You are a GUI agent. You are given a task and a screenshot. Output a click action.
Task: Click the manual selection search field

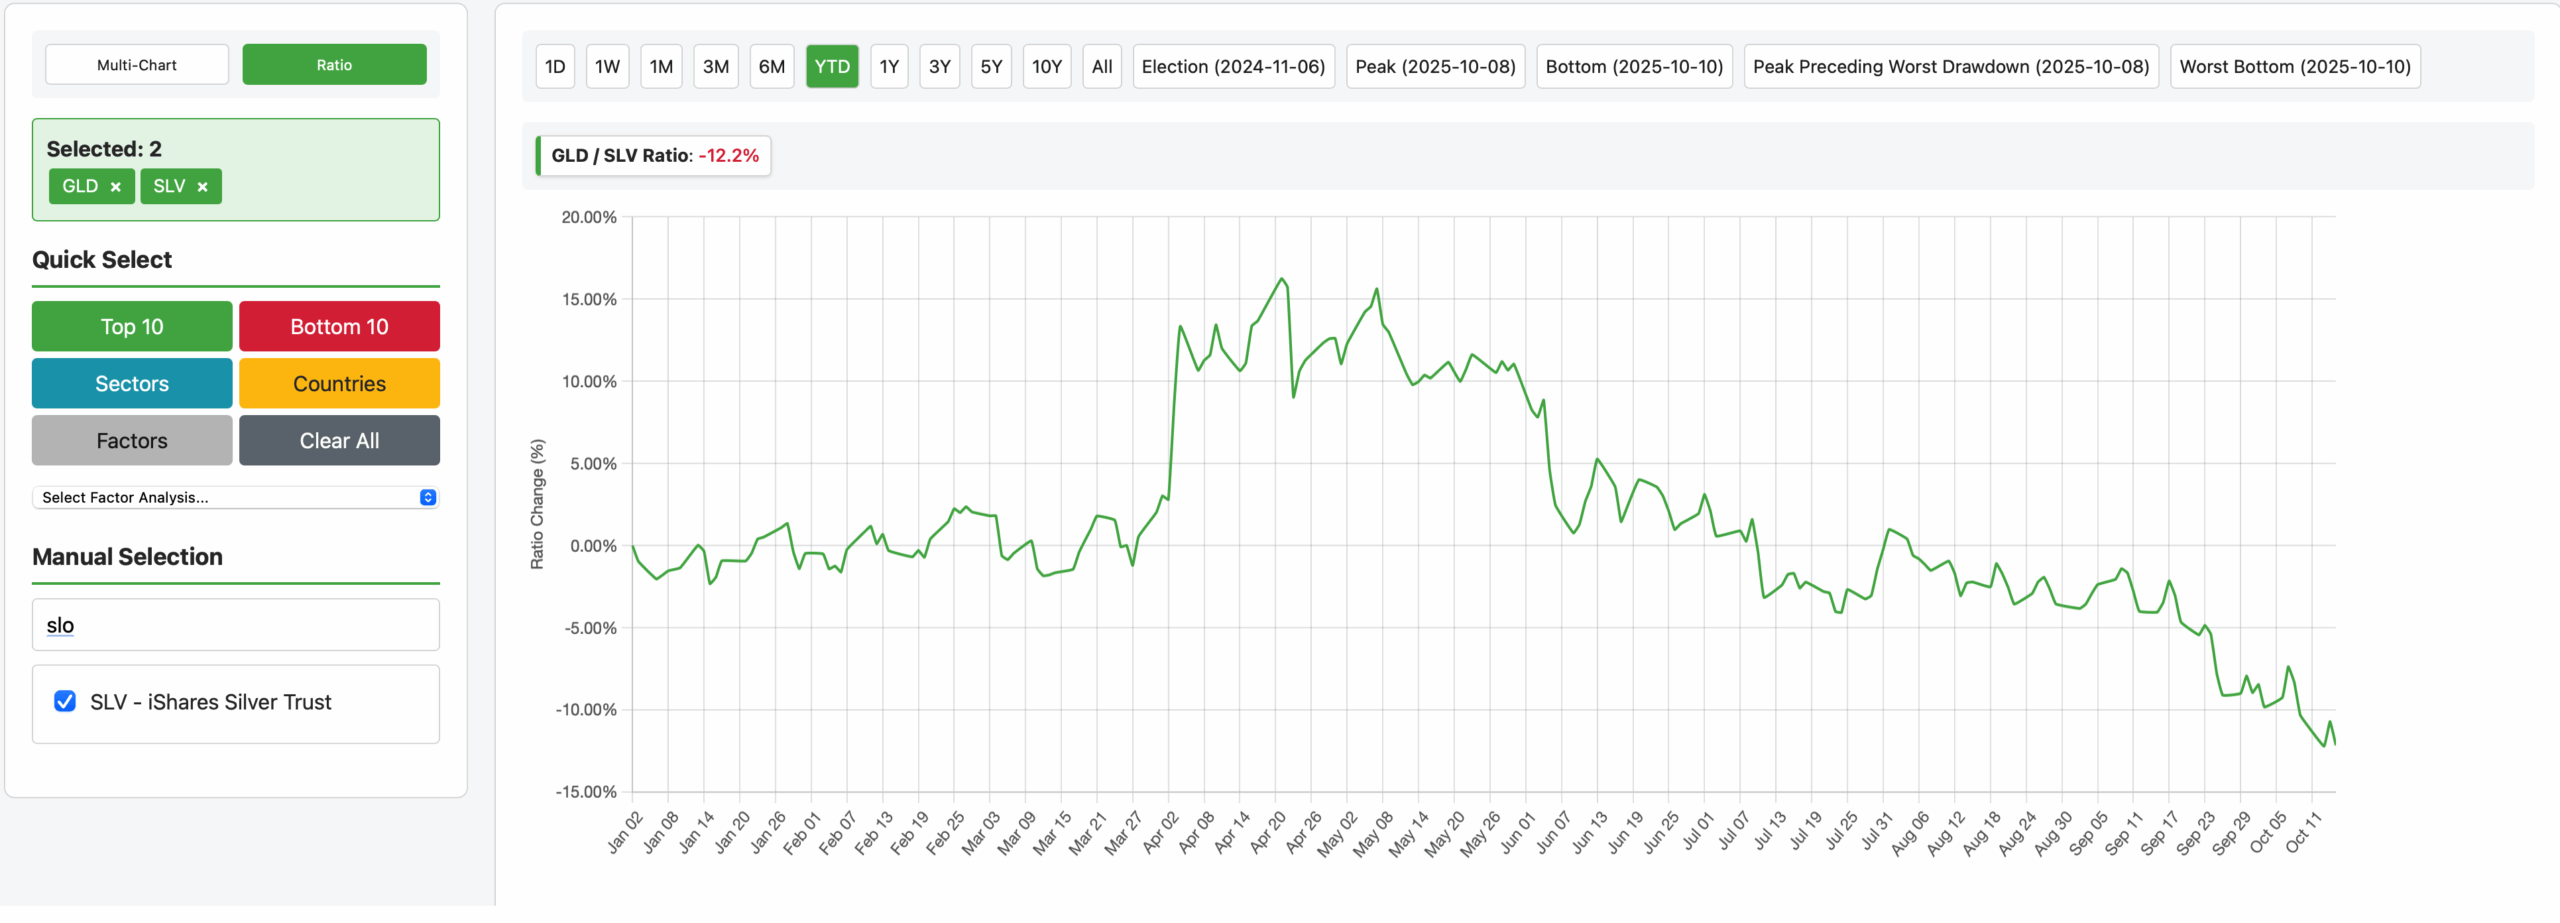coord(236,625)
